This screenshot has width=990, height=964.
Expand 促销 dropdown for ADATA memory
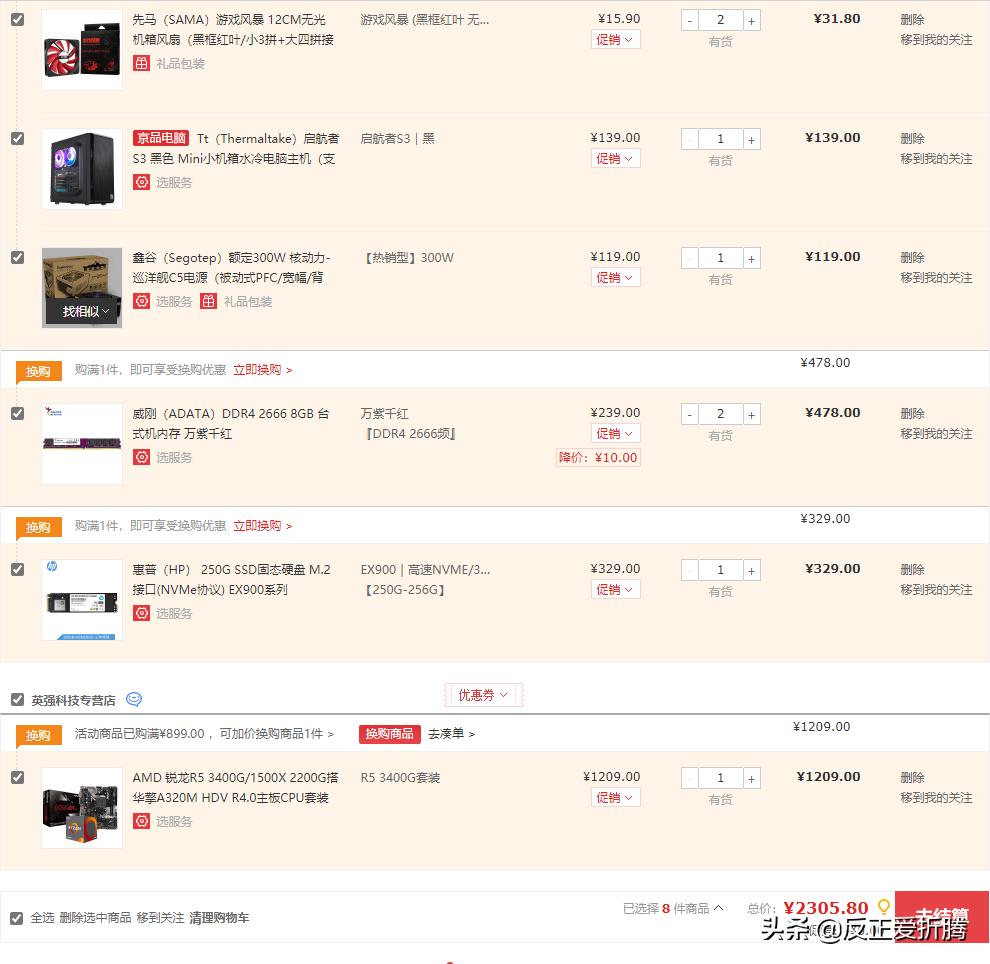(x=616, y=434)
